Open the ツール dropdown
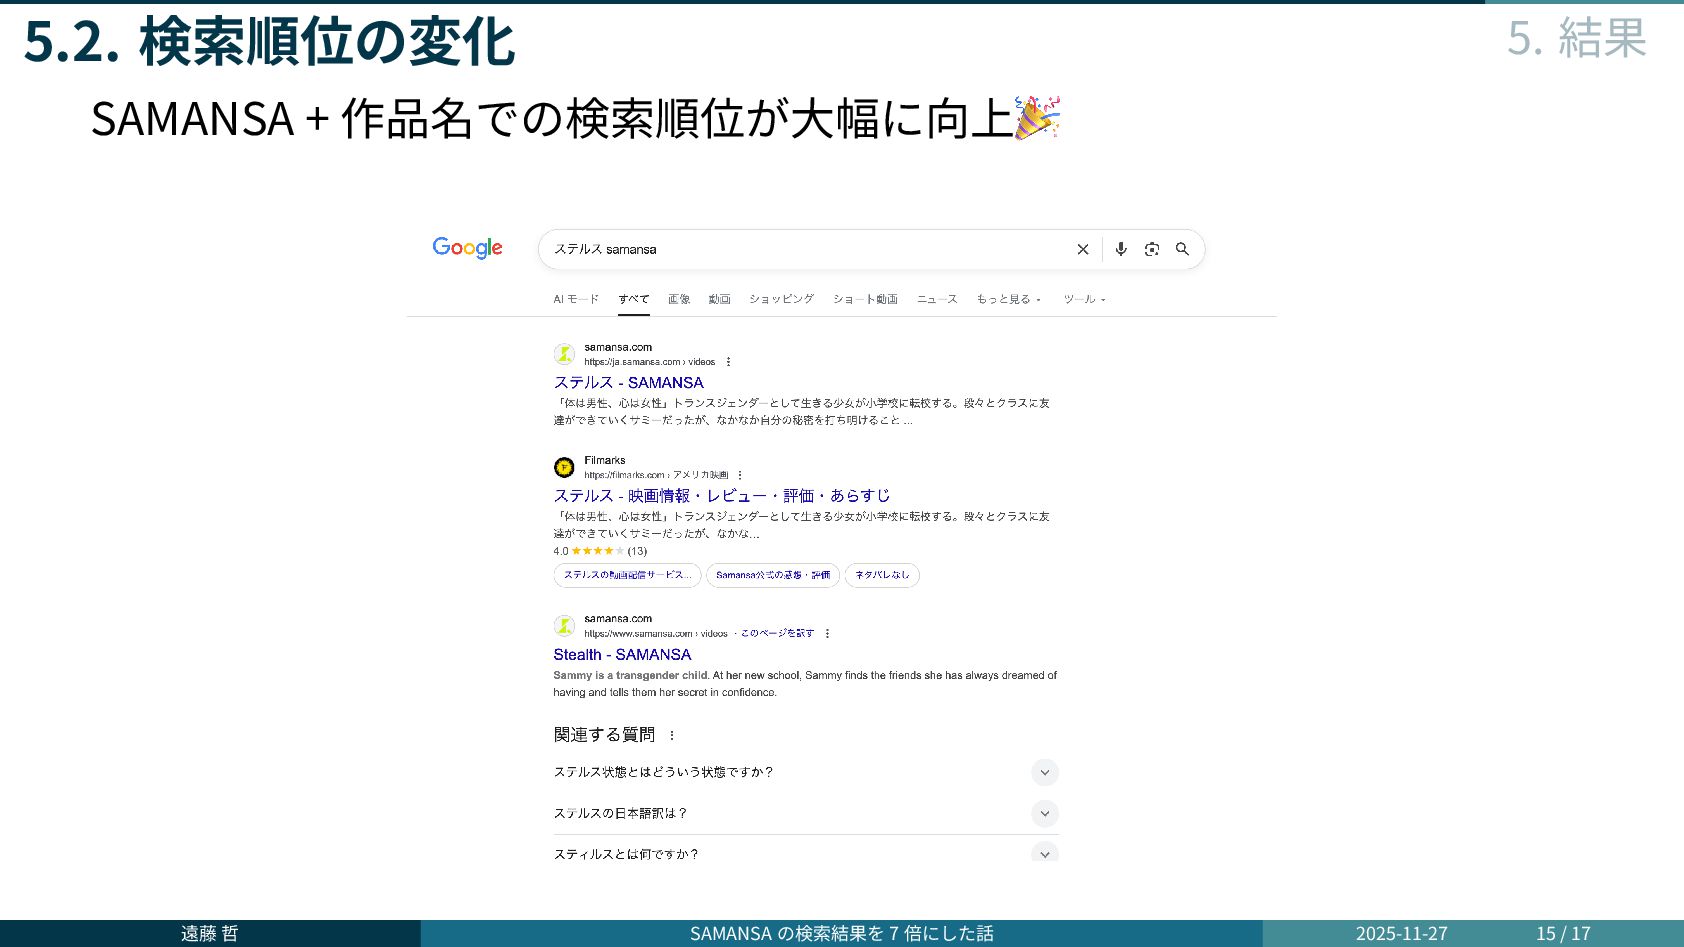Viewport: 1684px width, 947px height. (1085, 299)
